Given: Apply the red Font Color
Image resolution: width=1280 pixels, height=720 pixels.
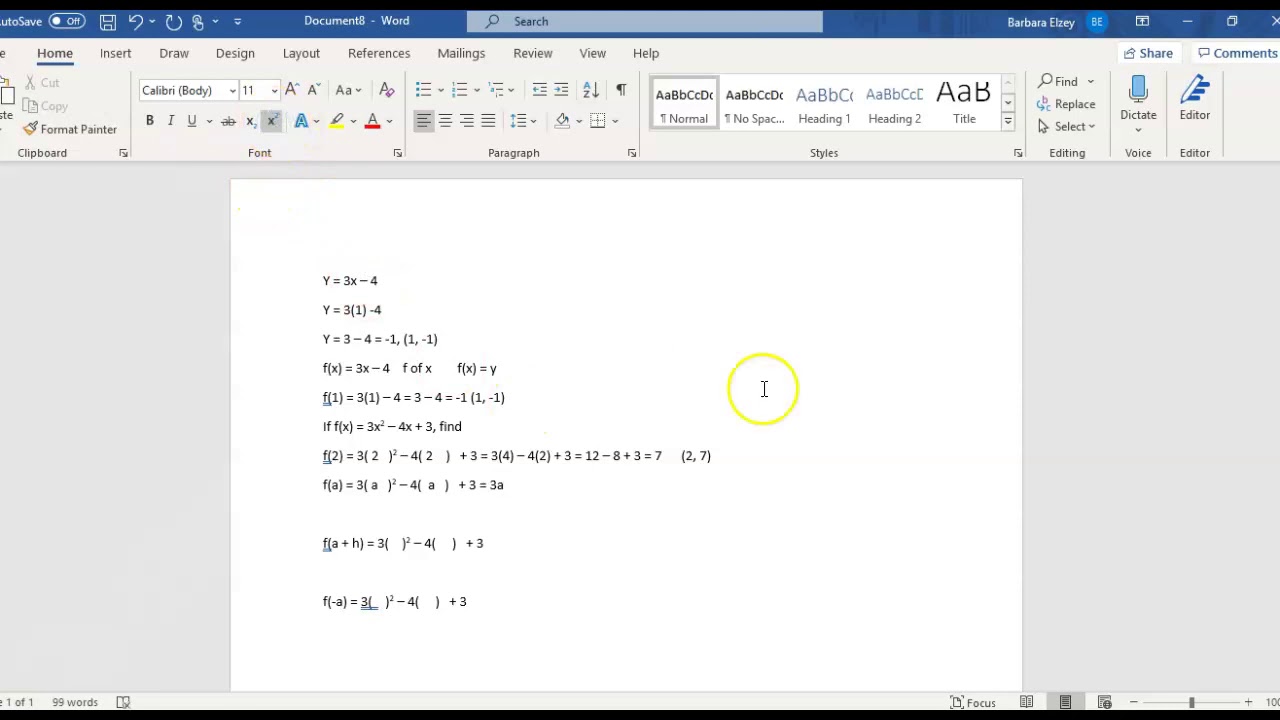Looking at the screenshot, I should (x=373, y=121).
